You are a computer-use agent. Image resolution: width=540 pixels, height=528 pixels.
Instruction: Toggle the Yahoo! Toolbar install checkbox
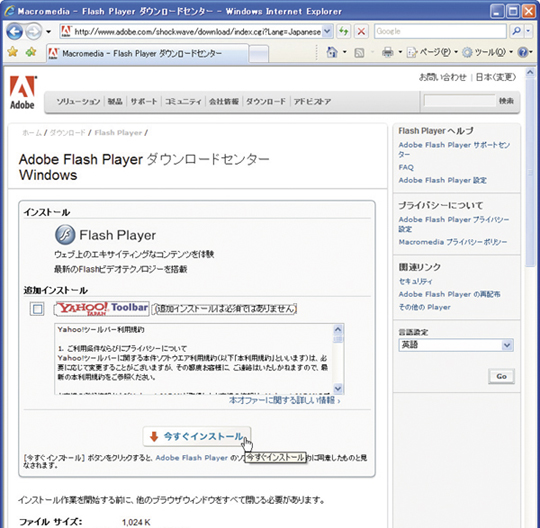tap(37, 309)
